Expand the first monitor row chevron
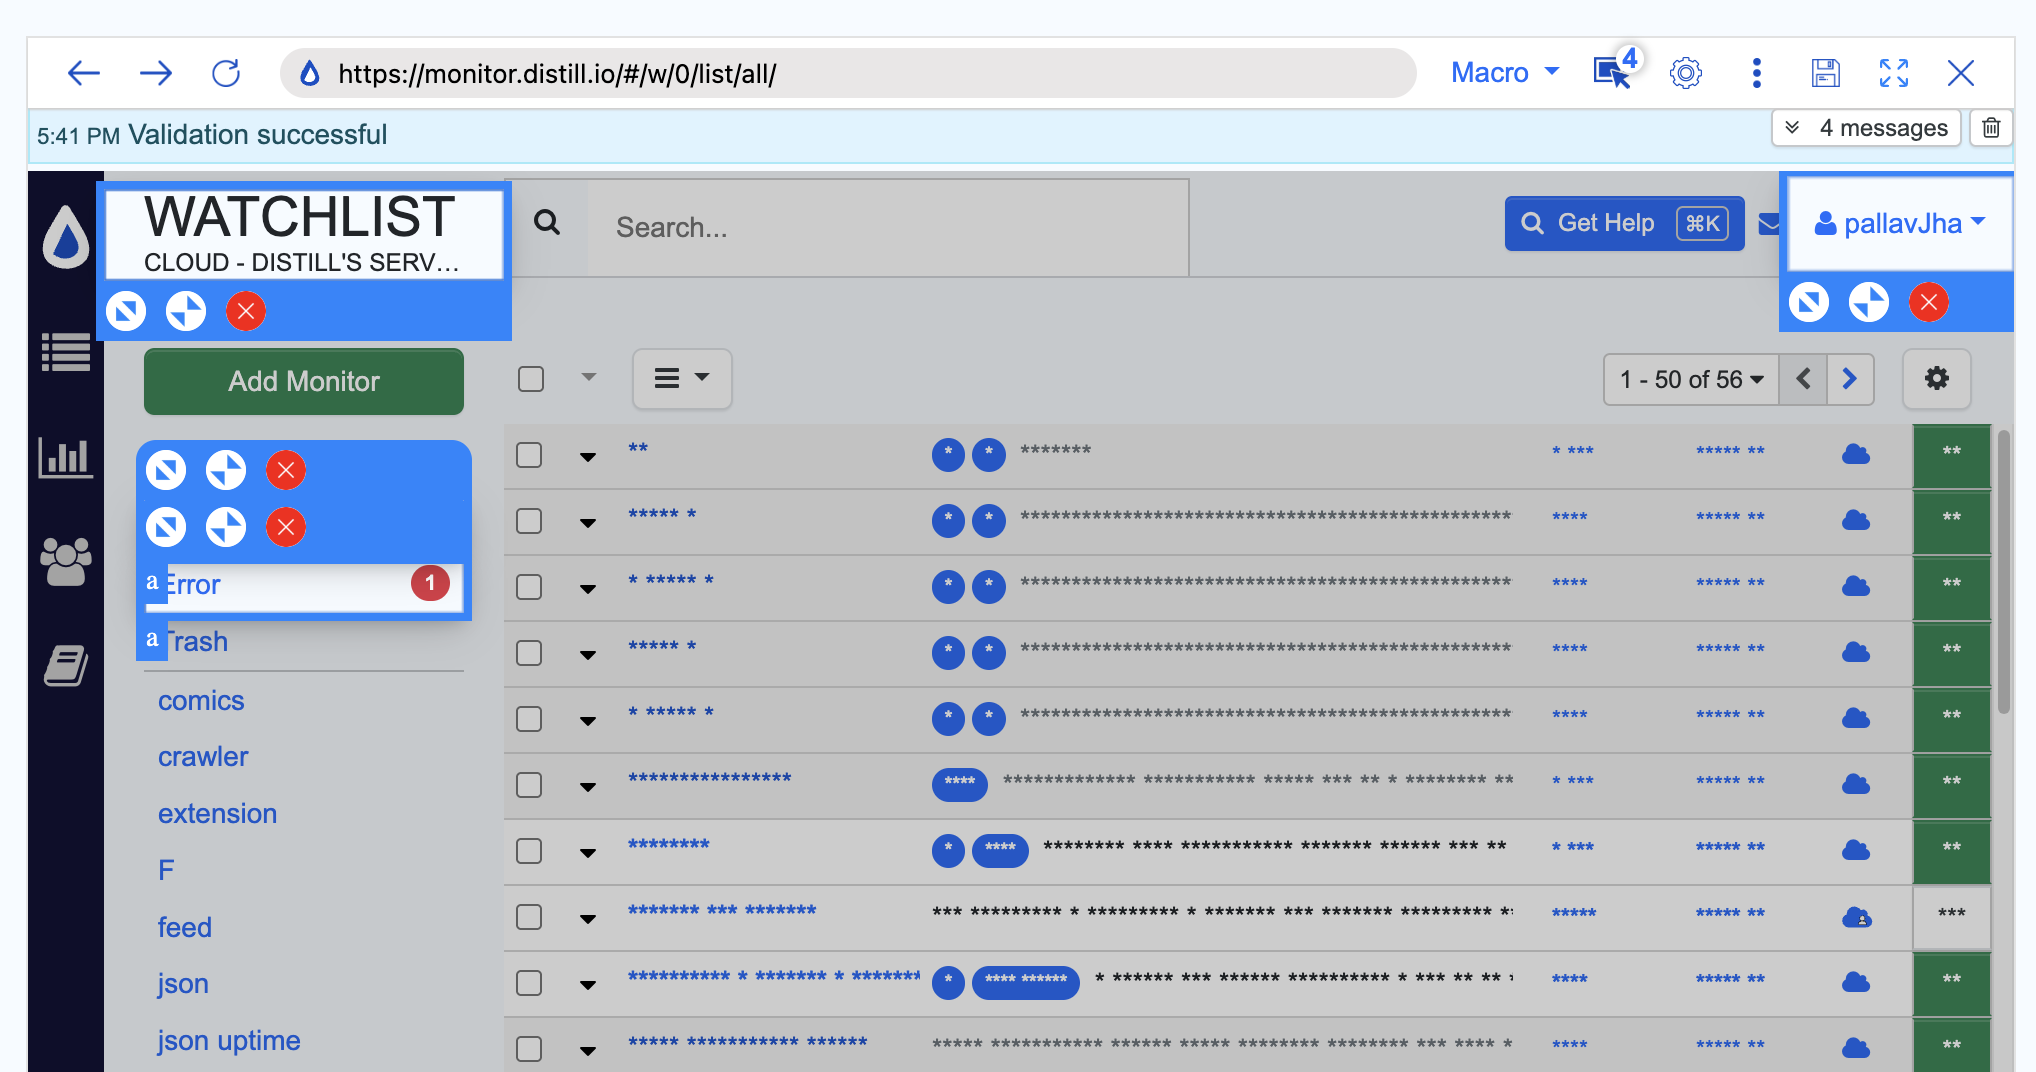 pyautogui.click(x=587, y=456)
